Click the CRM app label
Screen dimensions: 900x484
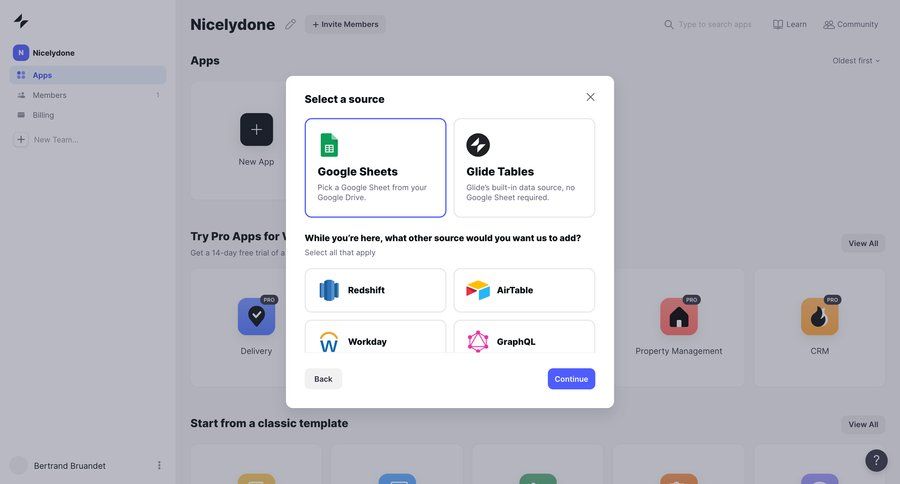click(820, 351)
